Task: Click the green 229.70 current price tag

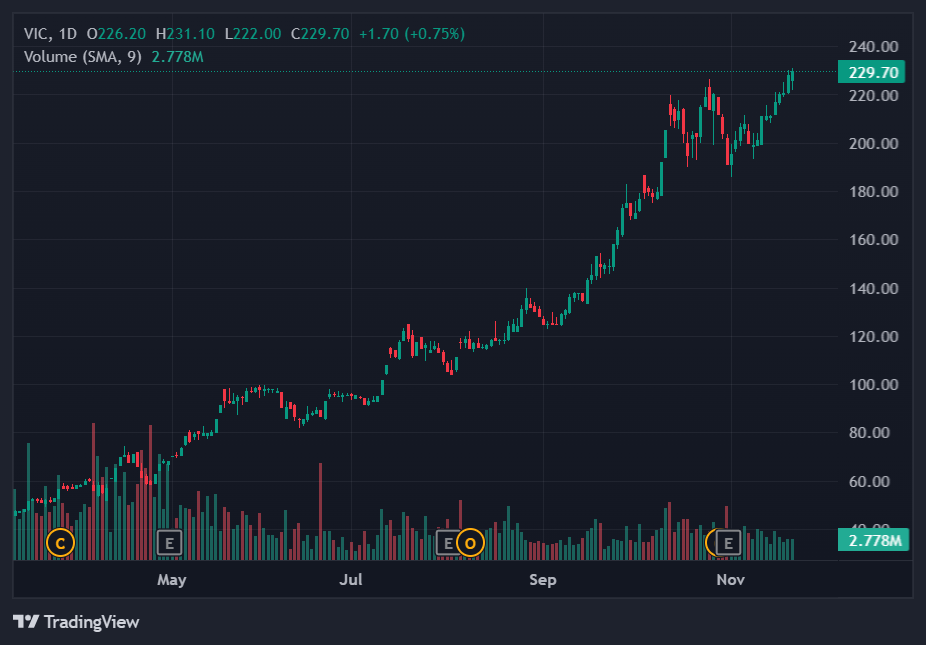Action: pyautogui.click(x=874, y=72)
